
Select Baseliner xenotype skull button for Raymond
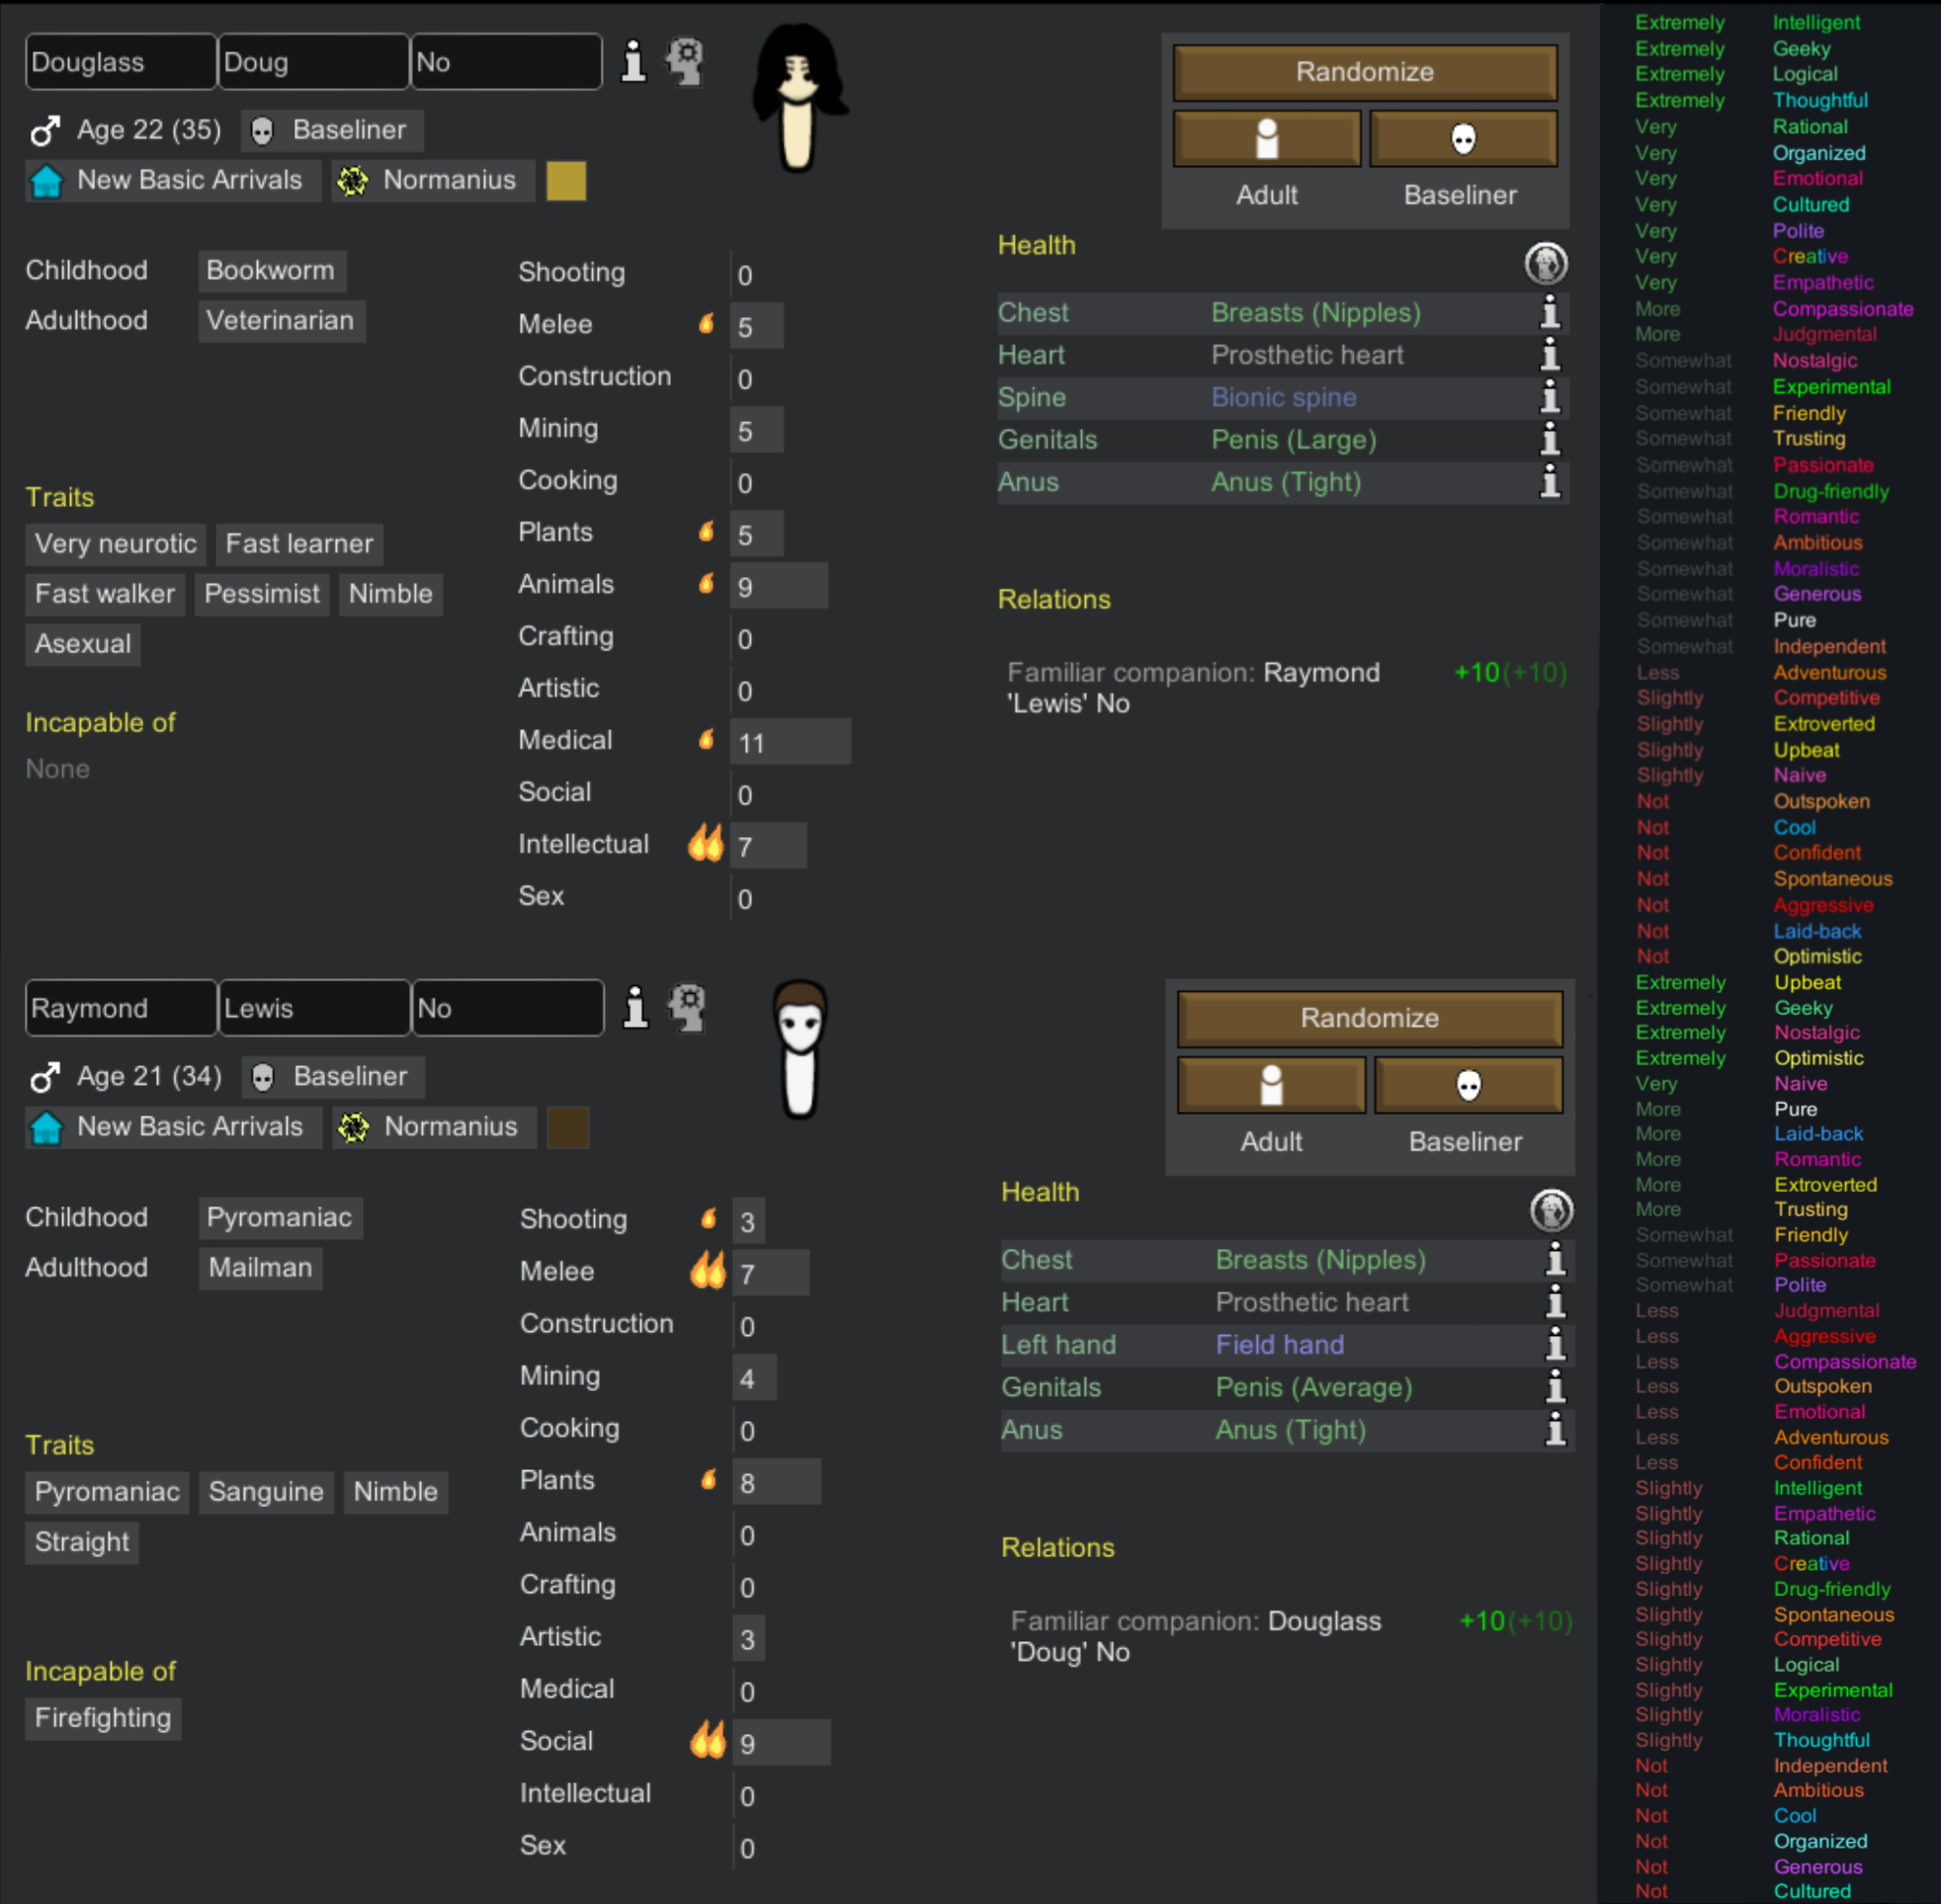pos(1467,1085)
